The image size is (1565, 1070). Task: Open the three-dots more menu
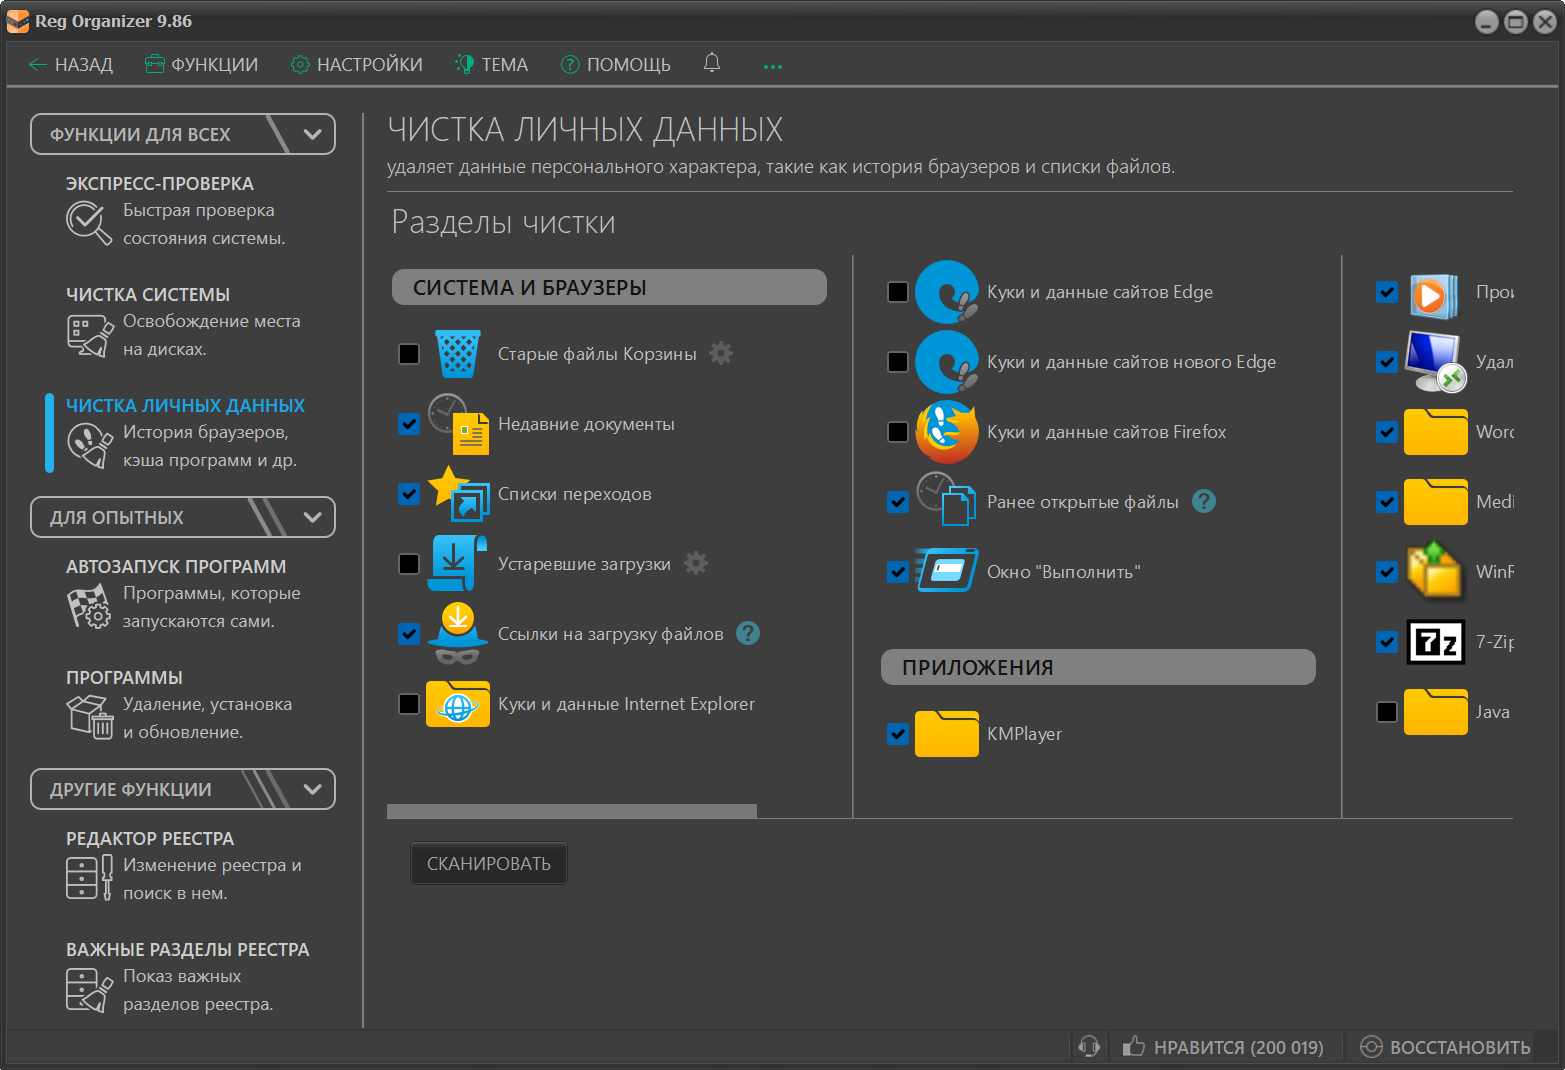772,66
